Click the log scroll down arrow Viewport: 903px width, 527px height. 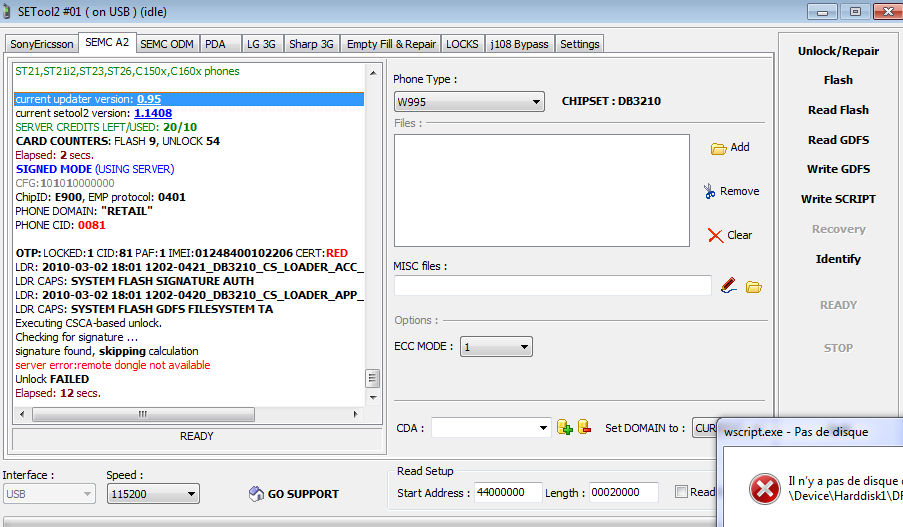tap(373, 397)
